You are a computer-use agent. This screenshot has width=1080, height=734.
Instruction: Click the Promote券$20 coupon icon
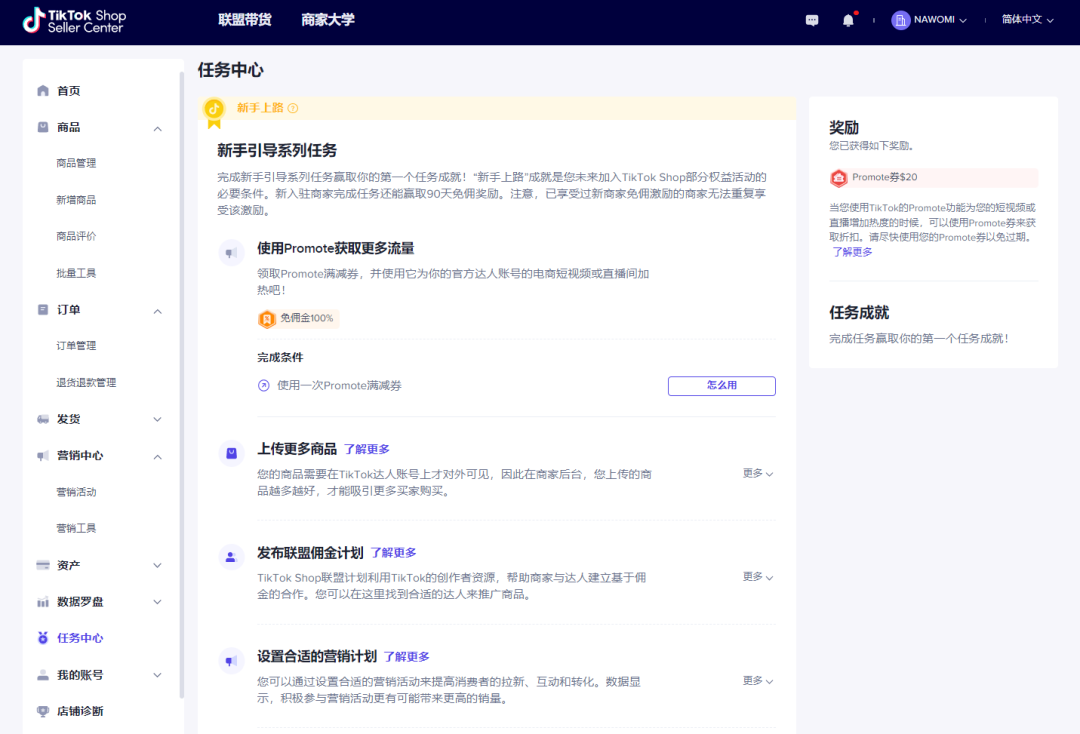[x=838, y=178]
